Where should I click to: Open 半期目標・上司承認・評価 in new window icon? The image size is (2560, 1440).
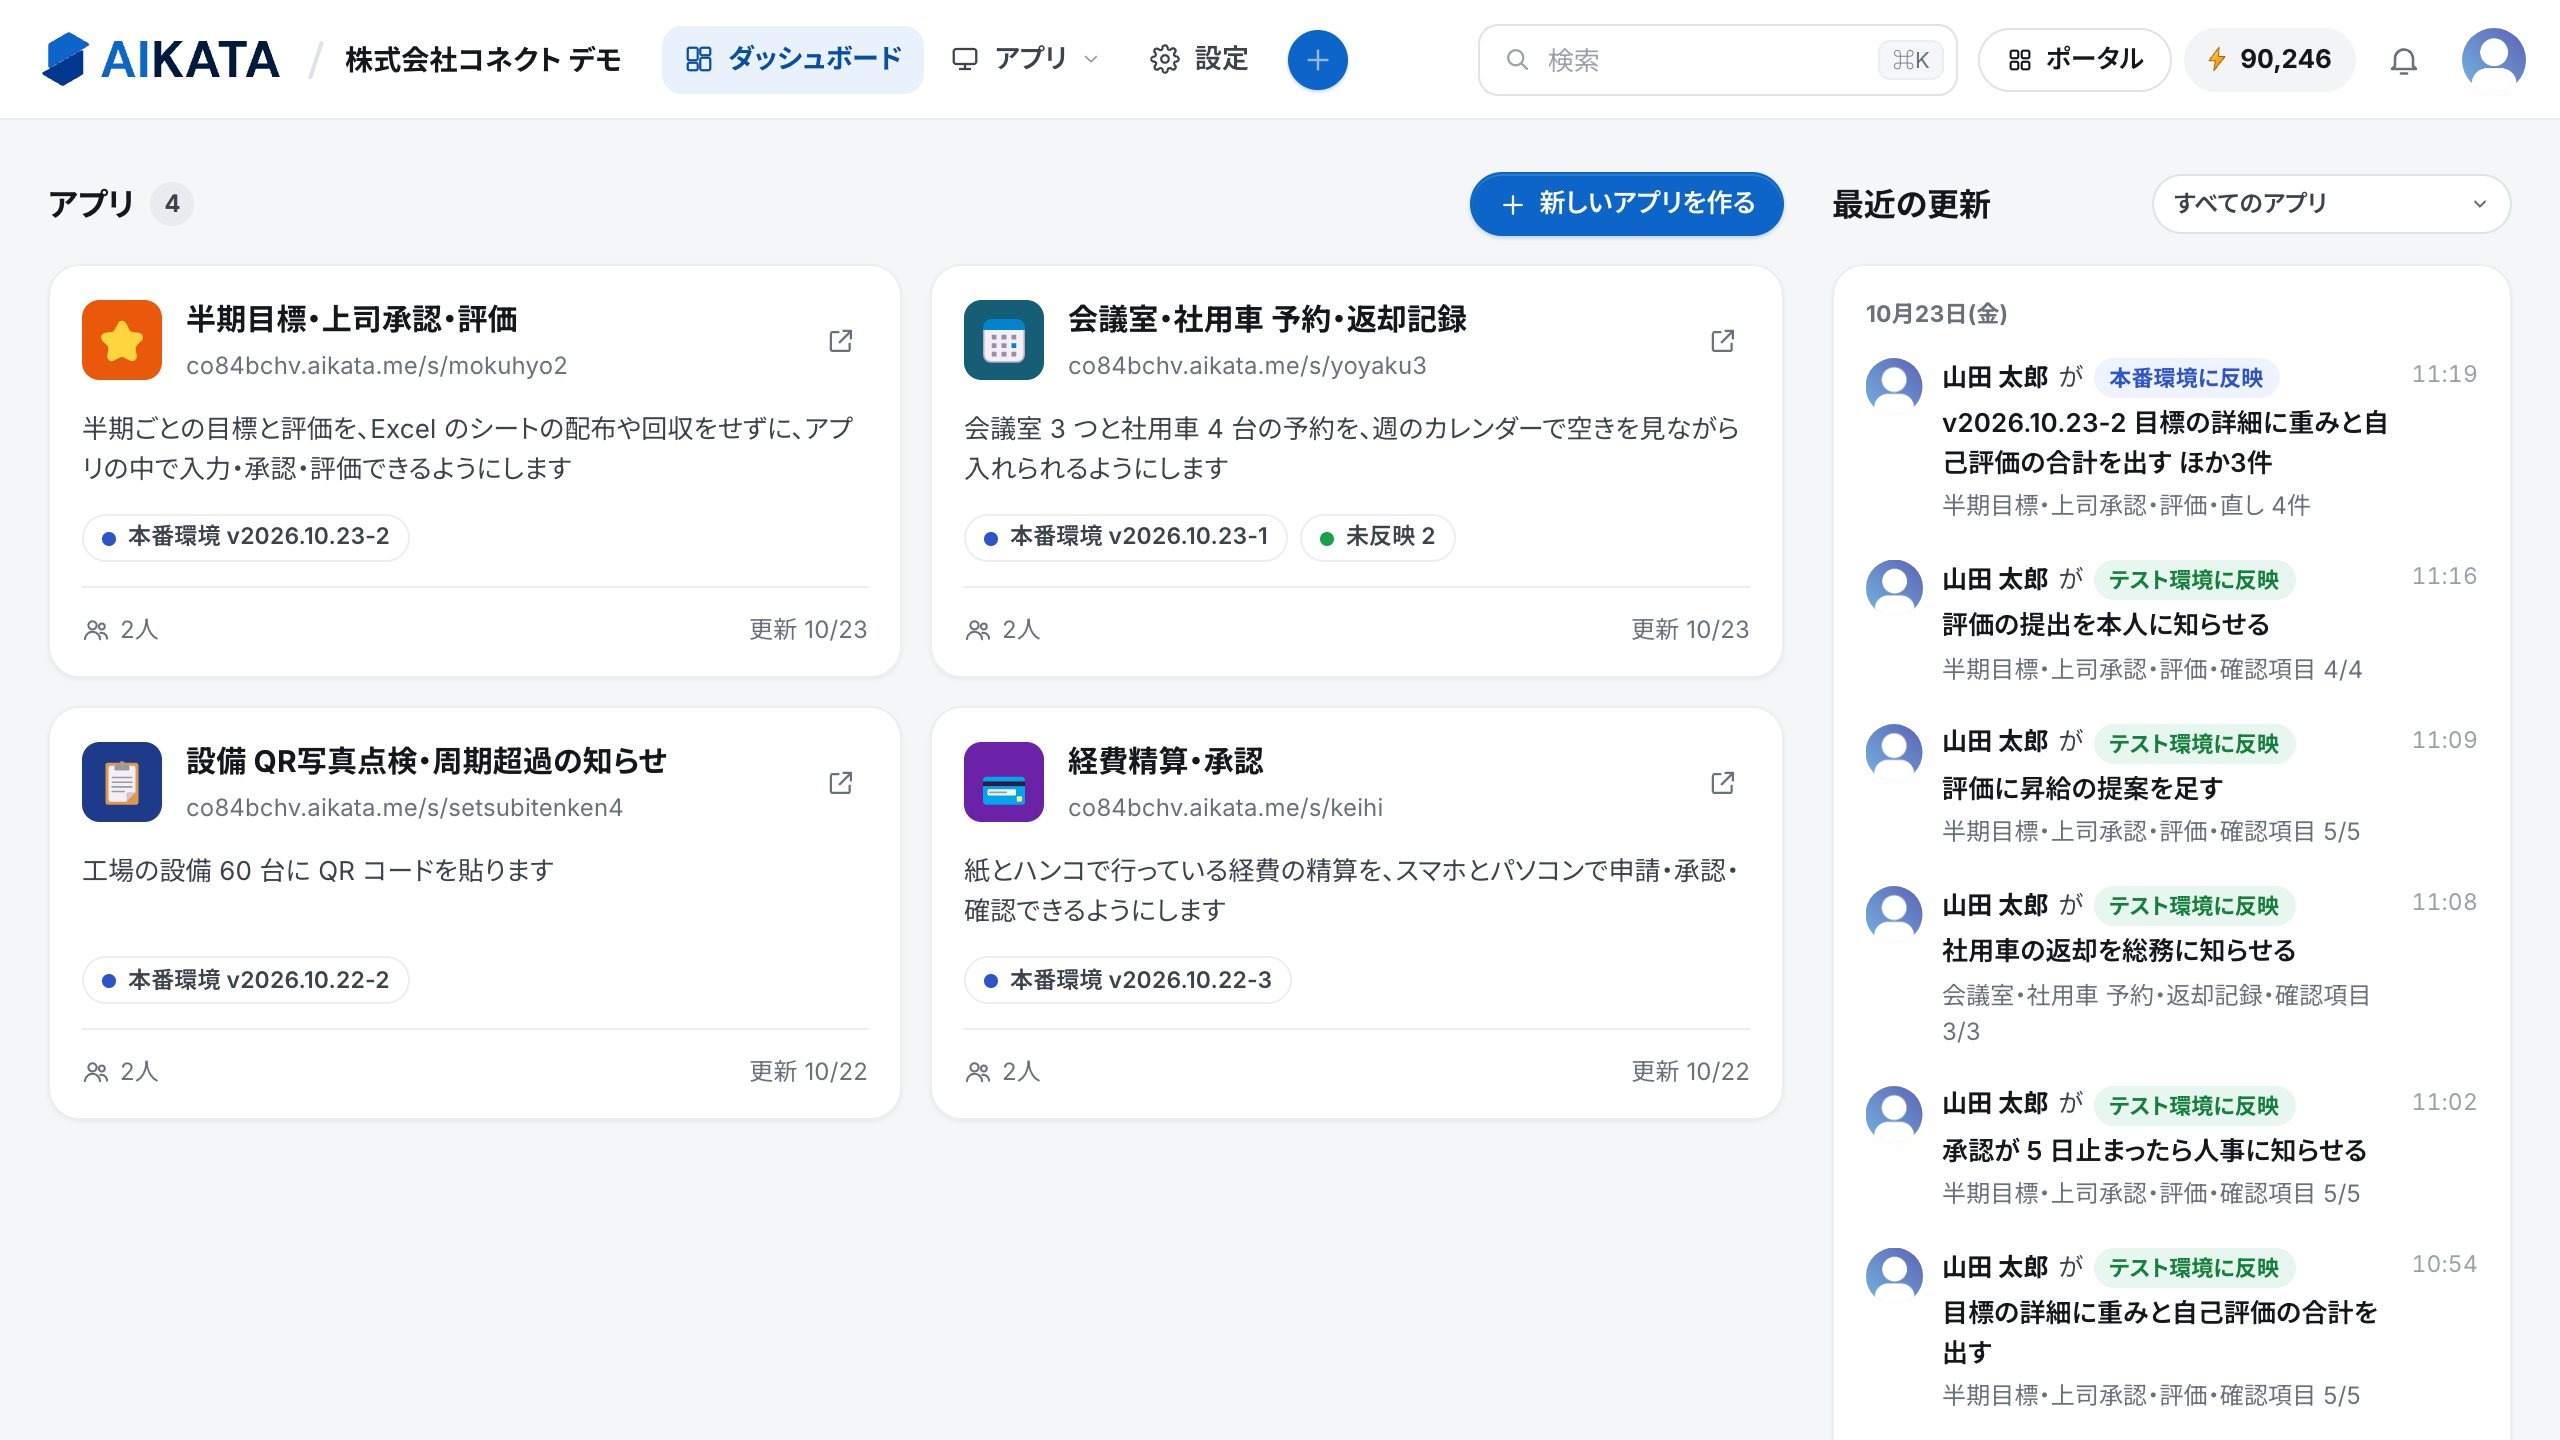841,341
